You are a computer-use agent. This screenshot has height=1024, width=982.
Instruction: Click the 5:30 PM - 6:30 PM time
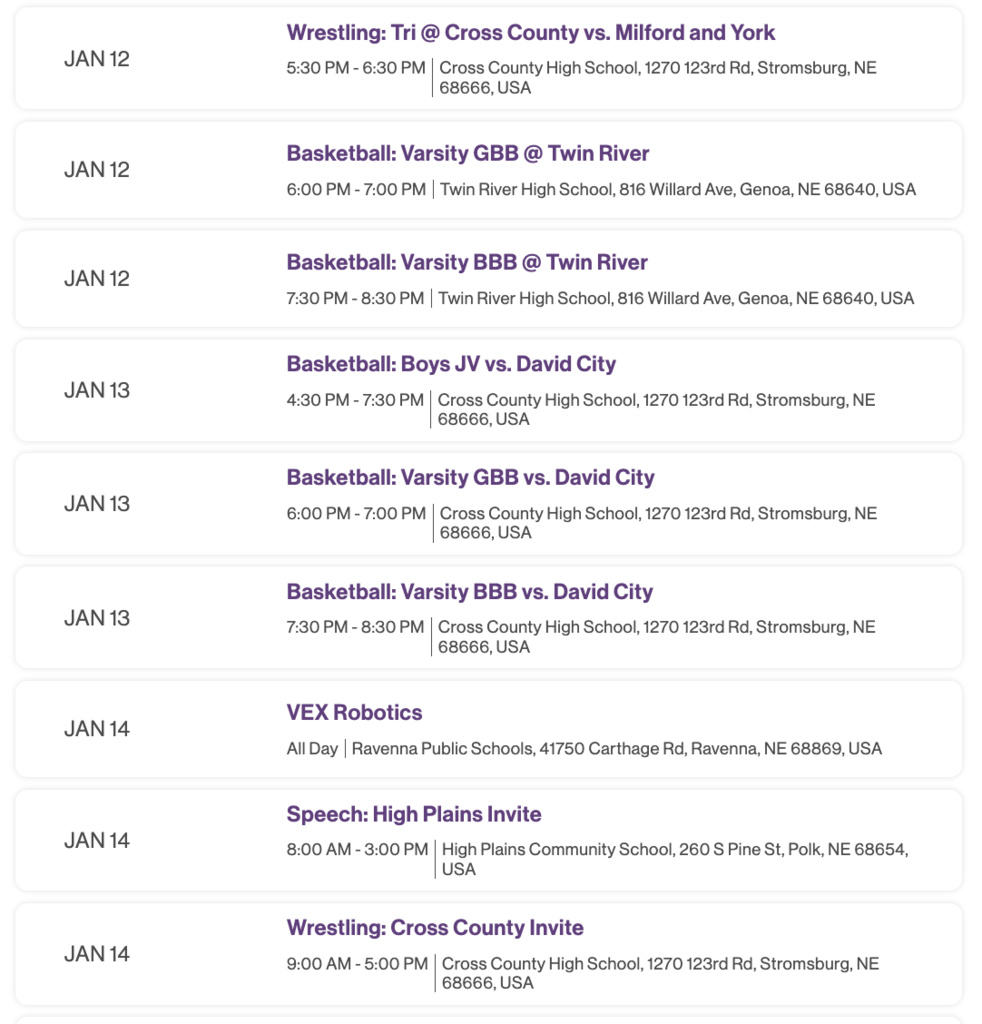356,68
